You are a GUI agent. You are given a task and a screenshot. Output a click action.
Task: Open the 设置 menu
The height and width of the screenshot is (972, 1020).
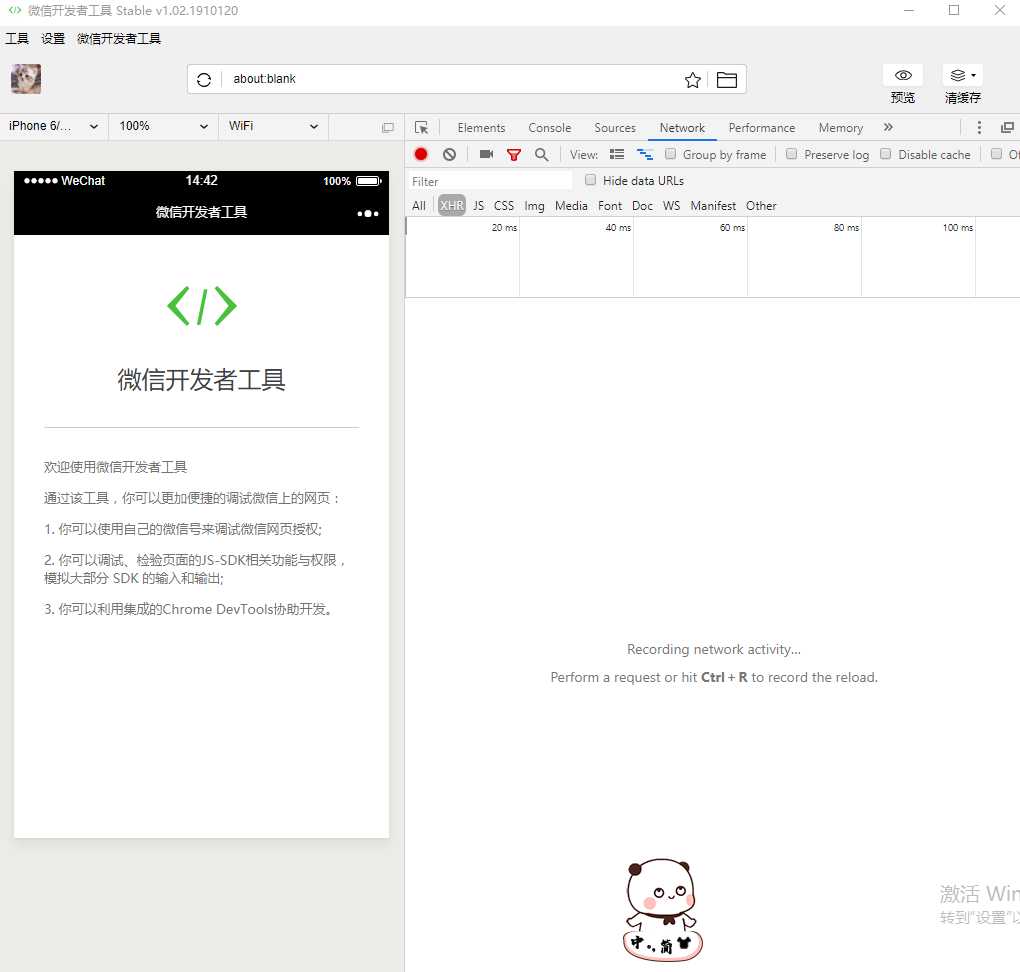pos(53,38)
